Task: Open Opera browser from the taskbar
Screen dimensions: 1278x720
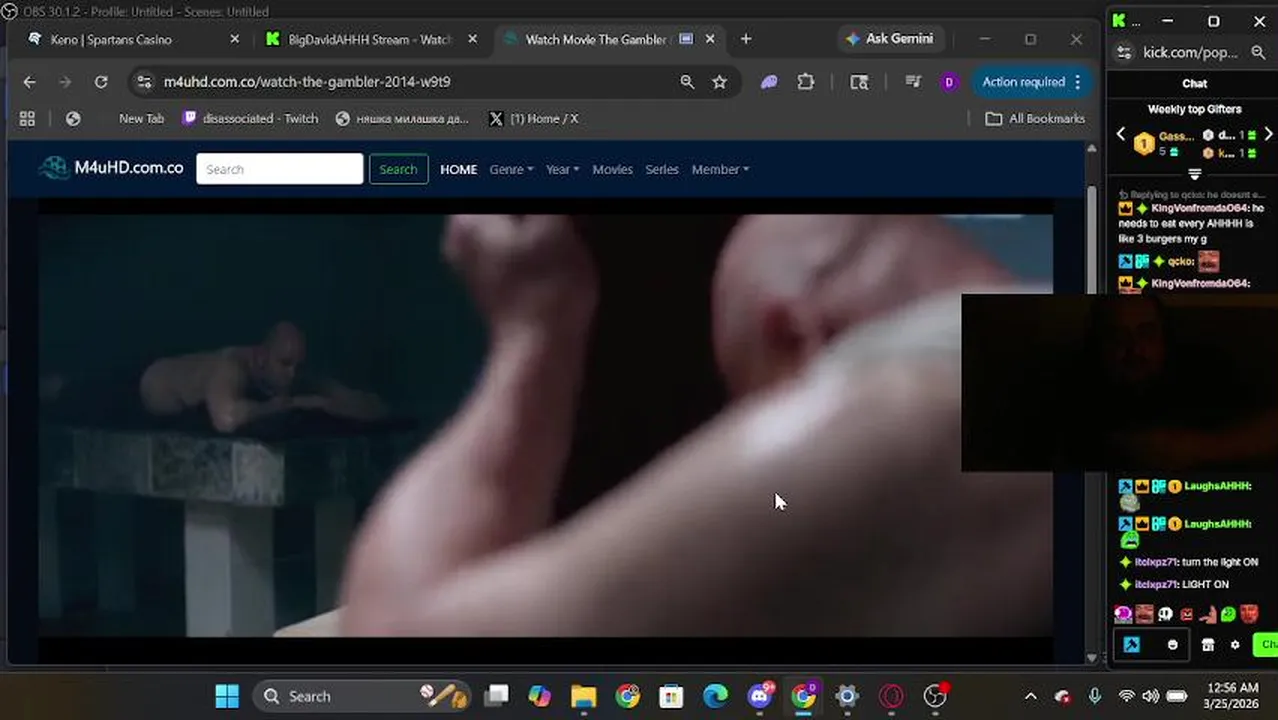Action: coord(891,696)
